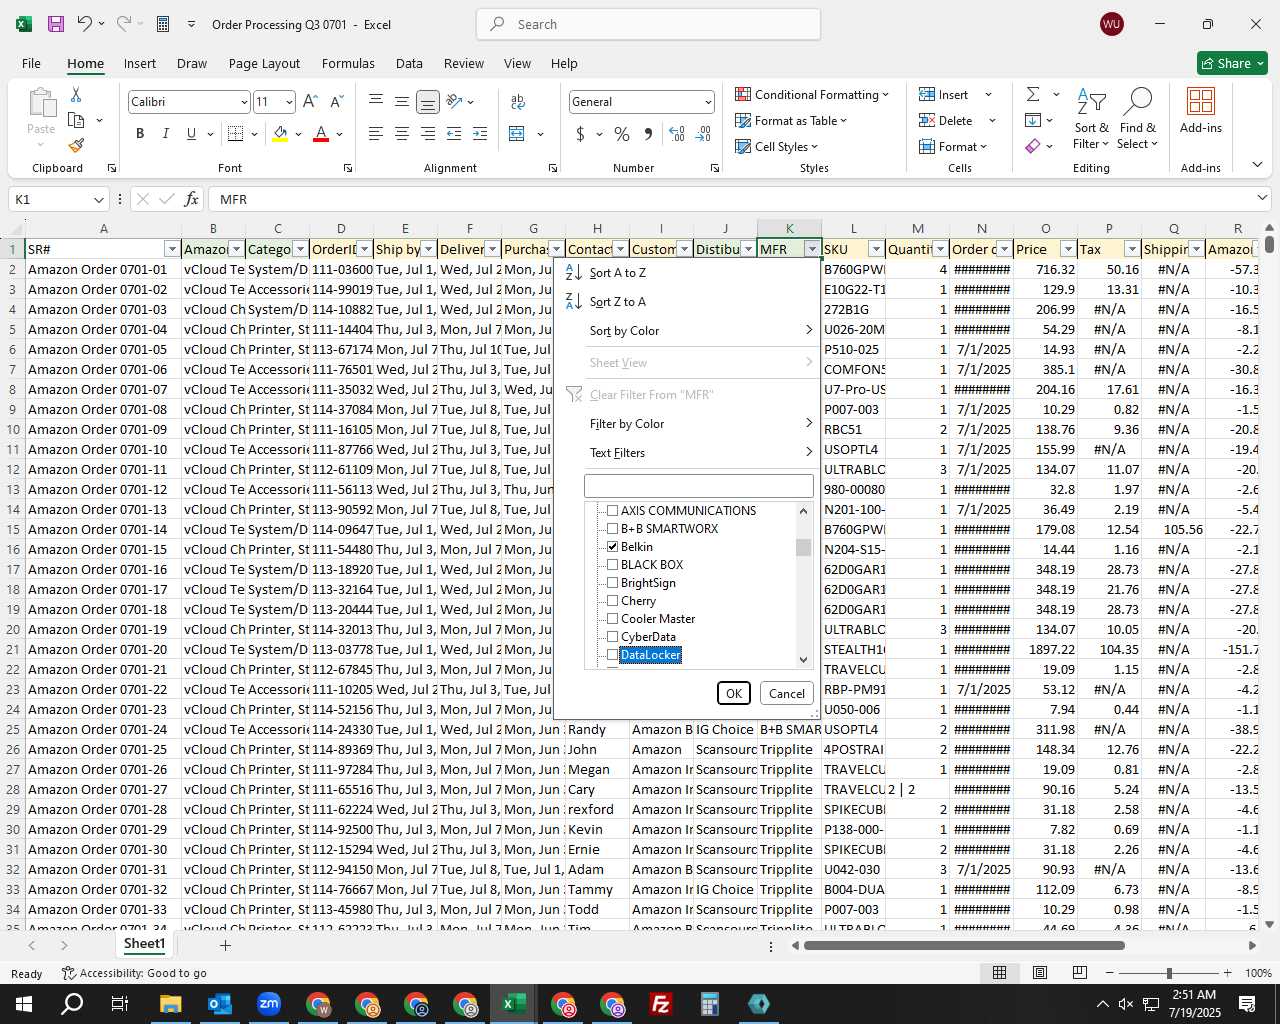Screen dimensions: 1280x1024
Task: Open Find & Select tool
Action: click(x=1137, y=119)
